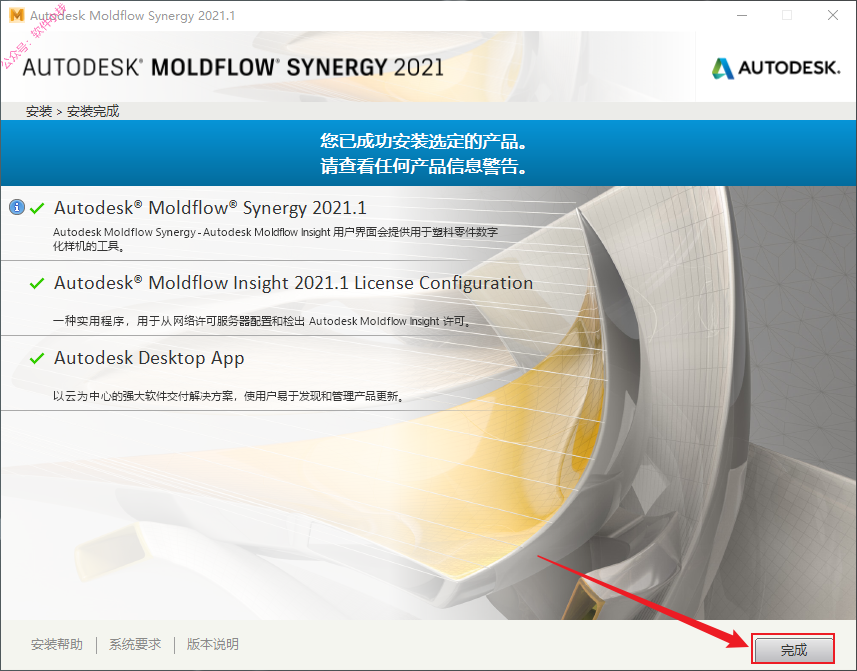Click the Moldflow Synergy description text under its title

click(x=275, y=239)
